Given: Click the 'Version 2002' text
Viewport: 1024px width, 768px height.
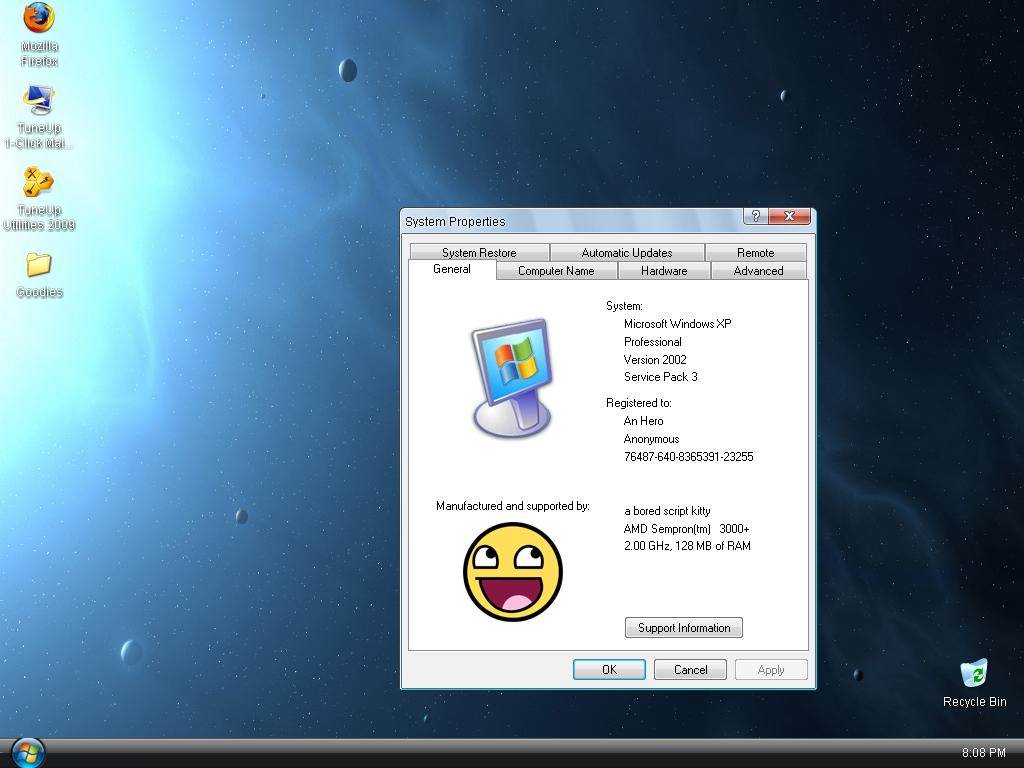Looking at the screenshot, I should 655,360.
